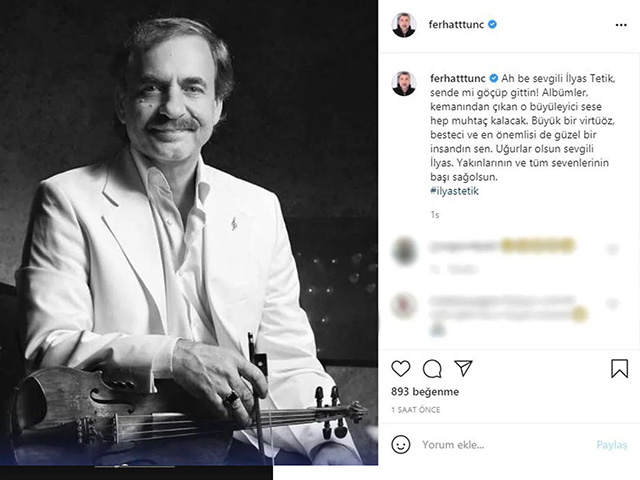Like the post with the heart icon
Screen dimensions: 640x480
(401, 368)
